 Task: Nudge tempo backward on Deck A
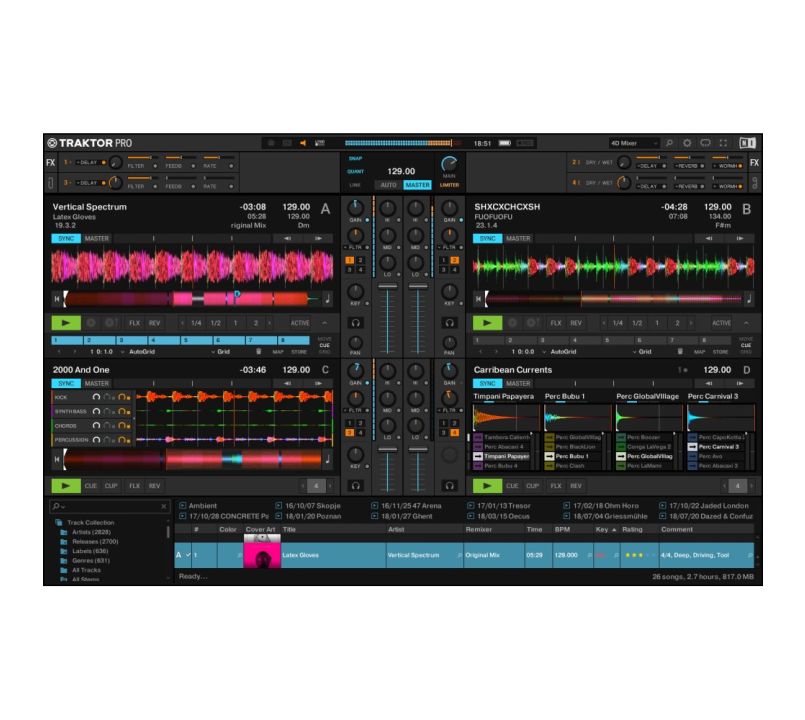tap(288, 238)
